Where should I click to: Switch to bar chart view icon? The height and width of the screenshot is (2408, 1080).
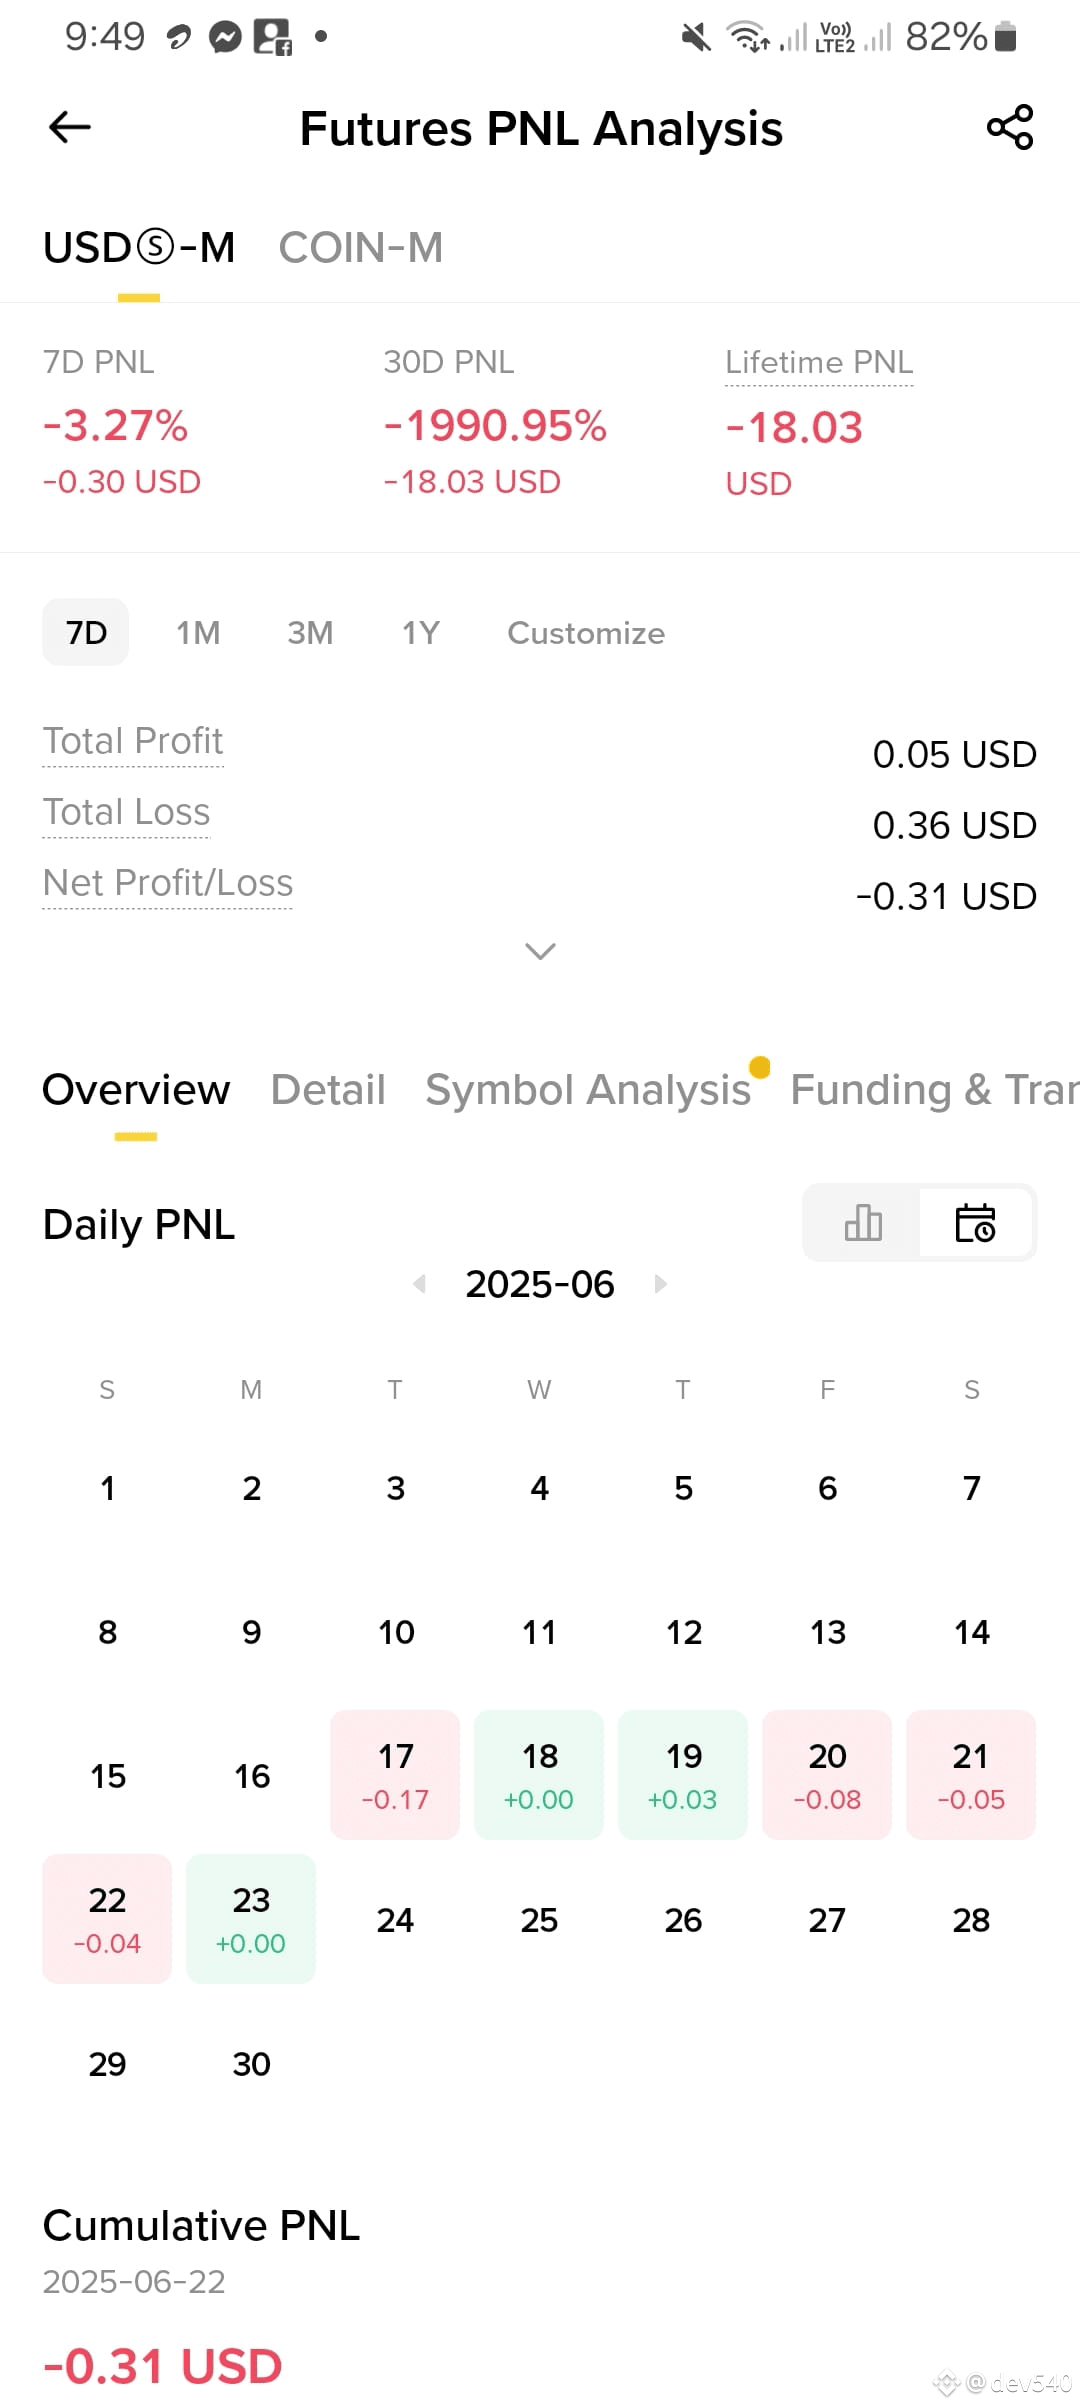click(x=863, y=1222)
